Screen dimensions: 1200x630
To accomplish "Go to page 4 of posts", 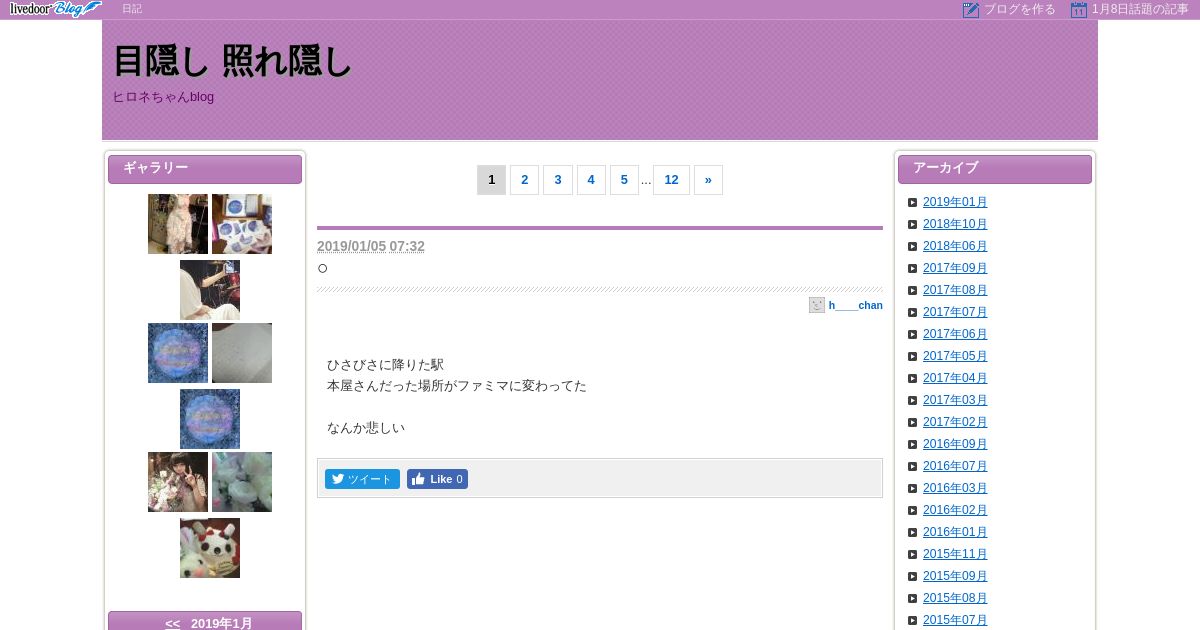I will tap(591, 180).
